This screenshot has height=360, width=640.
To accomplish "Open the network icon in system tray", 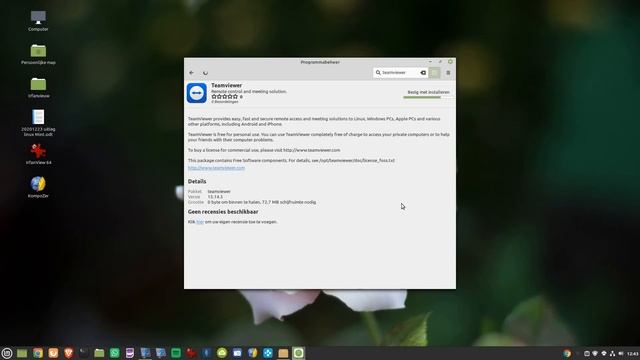I will [x=612, y=353].
